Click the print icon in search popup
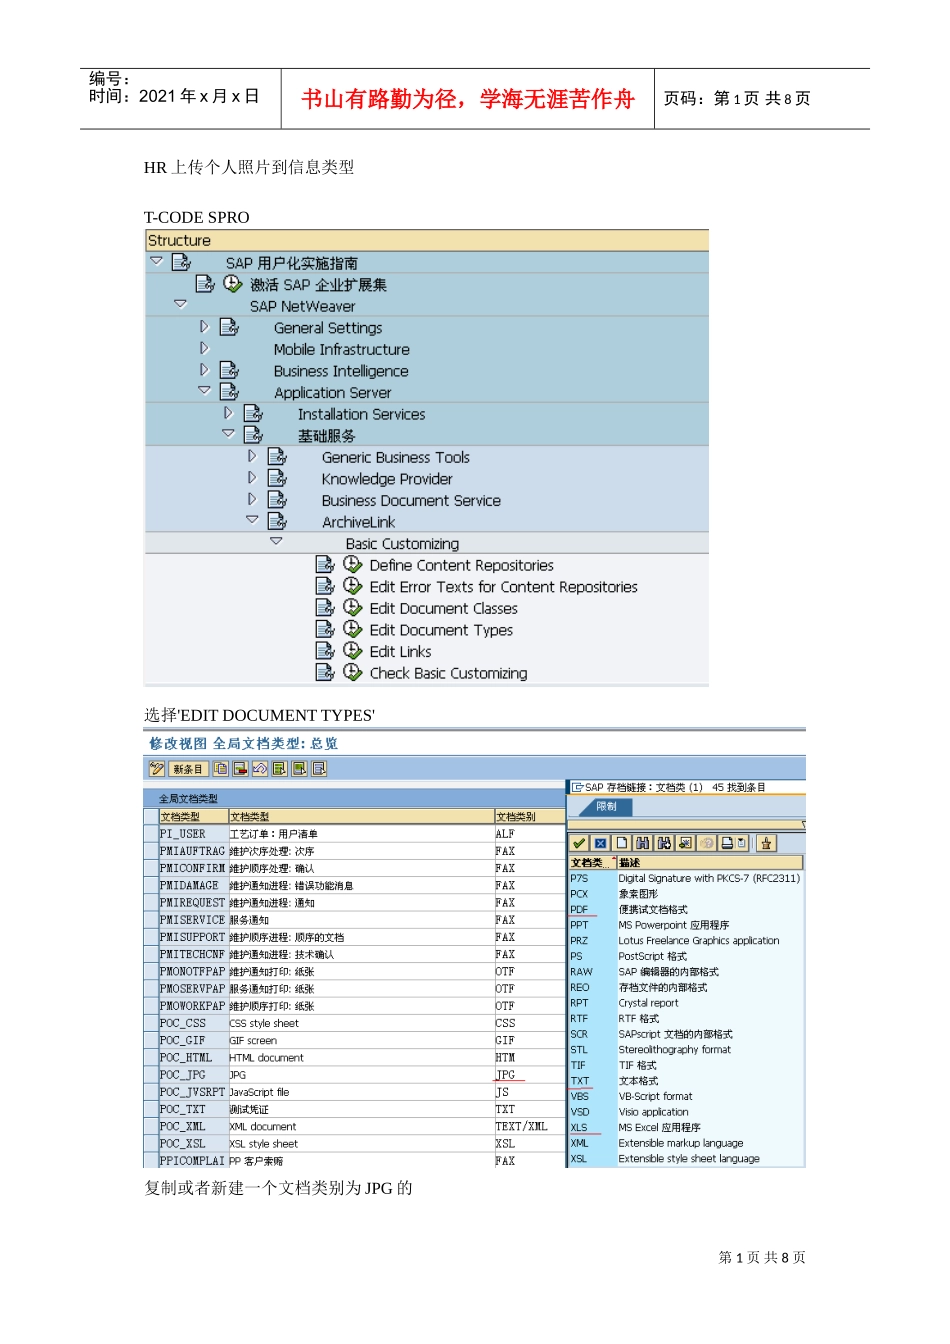This screenshot has width=950, height=1344. click(727, 843)
